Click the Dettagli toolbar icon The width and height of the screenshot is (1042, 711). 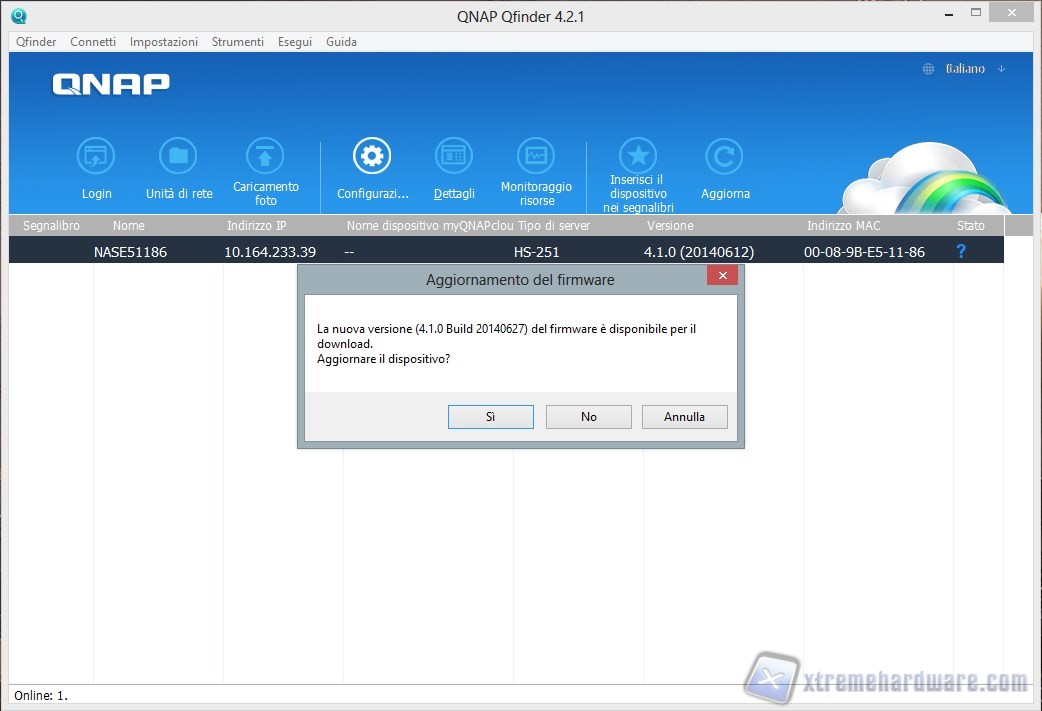click(x=454, y=157)
